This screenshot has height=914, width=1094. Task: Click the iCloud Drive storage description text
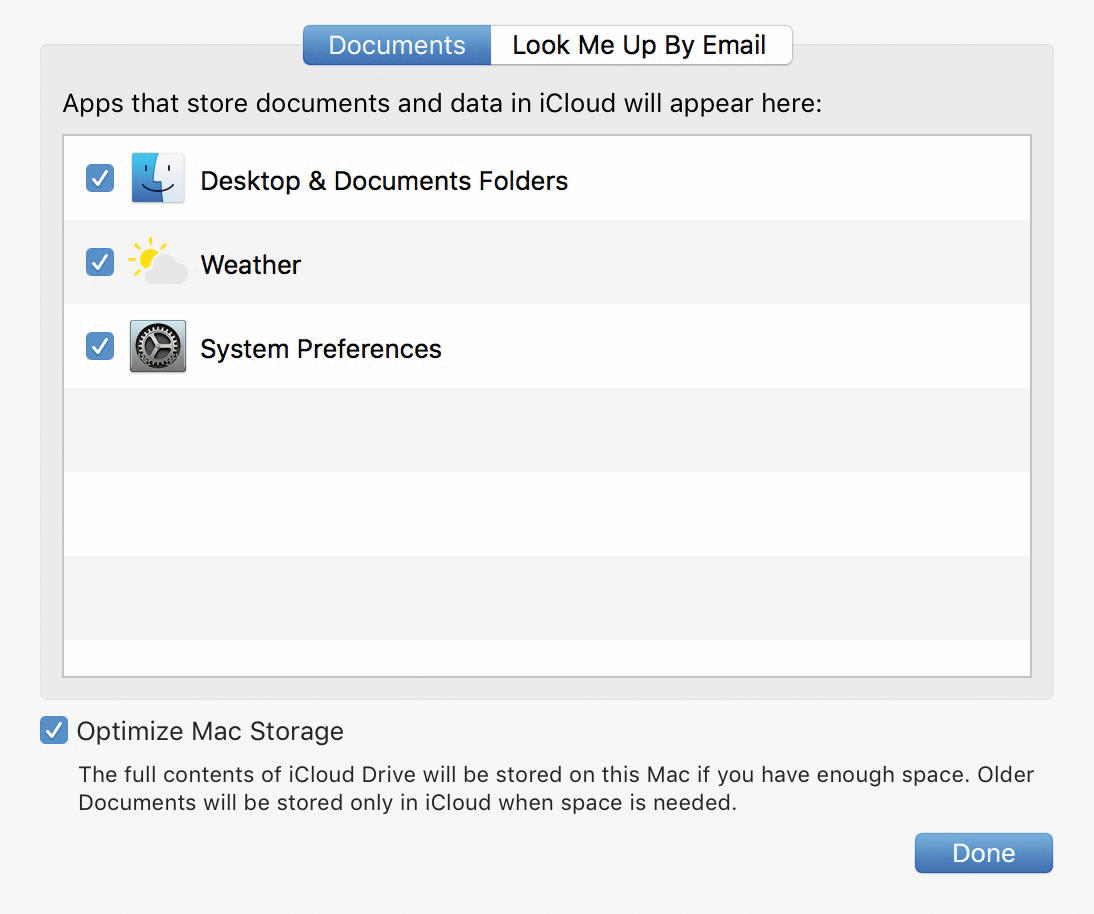coord(556,788)
